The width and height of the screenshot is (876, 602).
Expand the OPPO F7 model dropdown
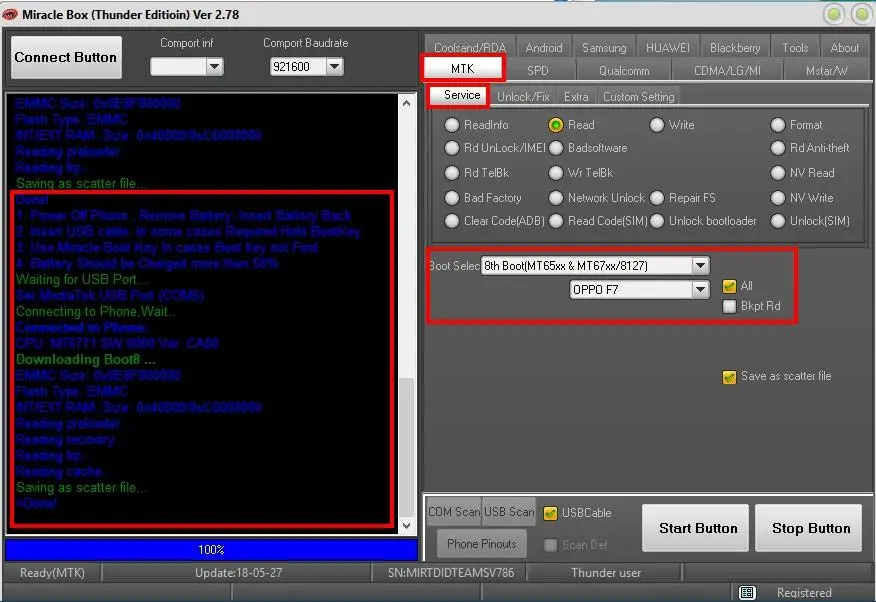tap(700, 289)
